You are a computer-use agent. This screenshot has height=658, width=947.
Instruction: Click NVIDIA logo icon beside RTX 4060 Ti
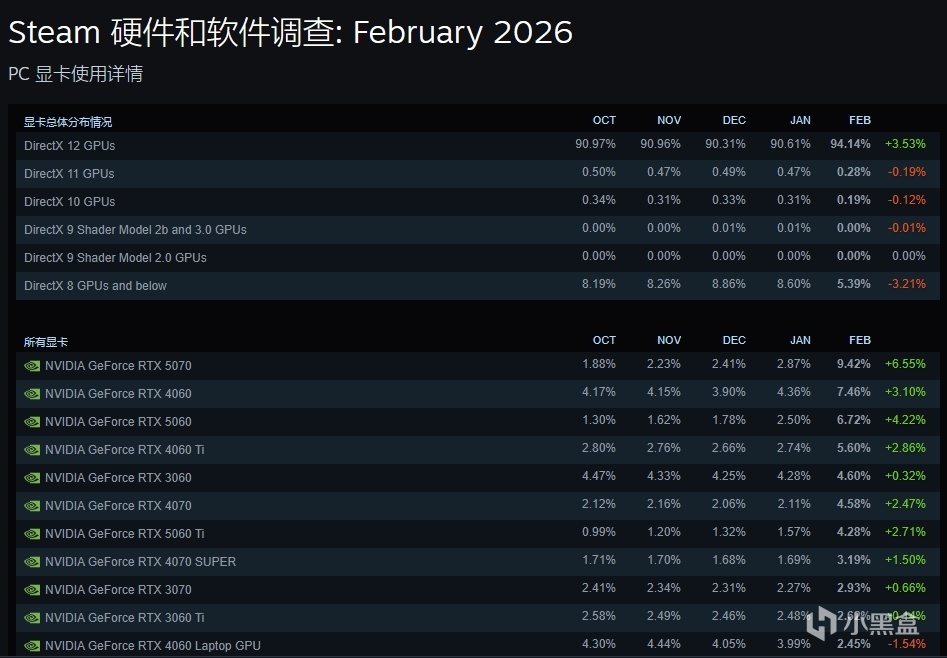click(32, 450)
